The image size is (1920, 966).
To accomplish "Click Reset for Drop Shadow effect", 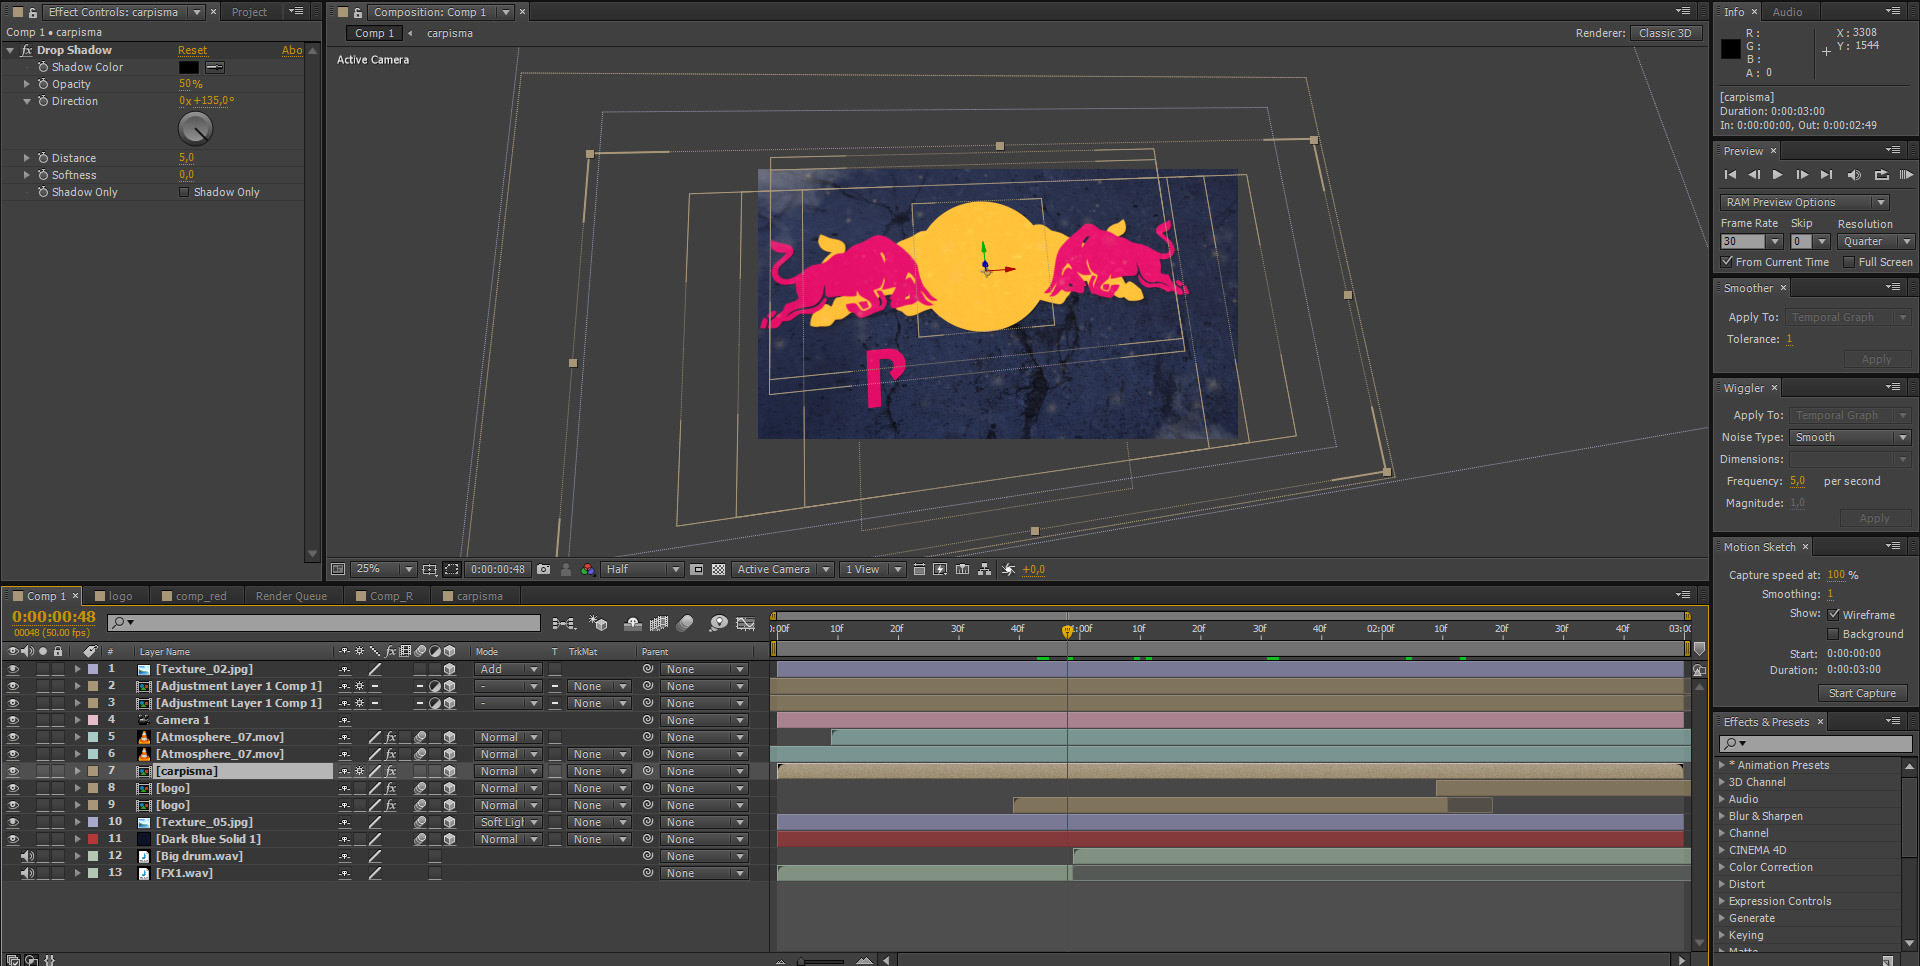I will [192, 50].
